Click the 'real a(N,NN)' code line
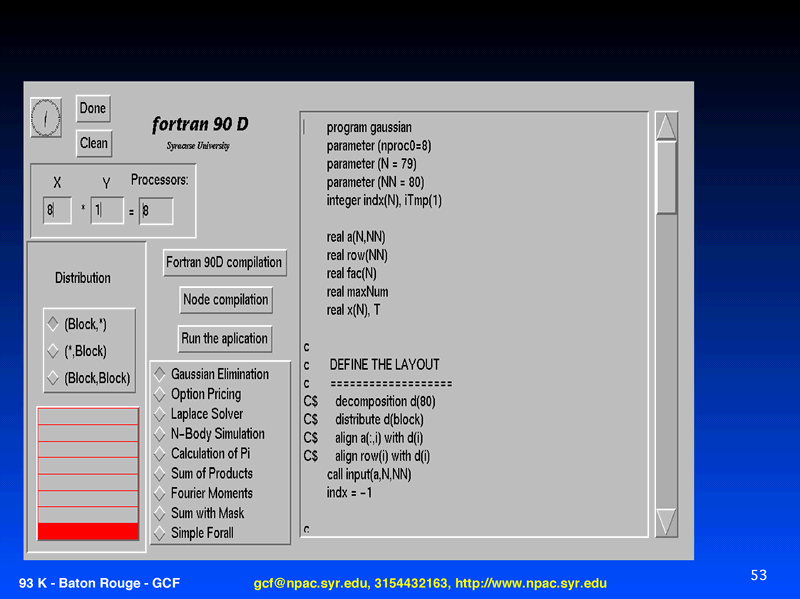 point(356,237)
